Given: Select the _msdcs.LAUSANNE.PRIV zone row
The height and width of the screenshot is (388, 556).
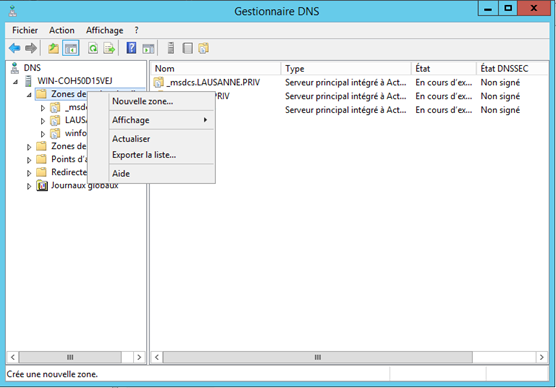Looking at the screenshot, I should coord(213,82).
